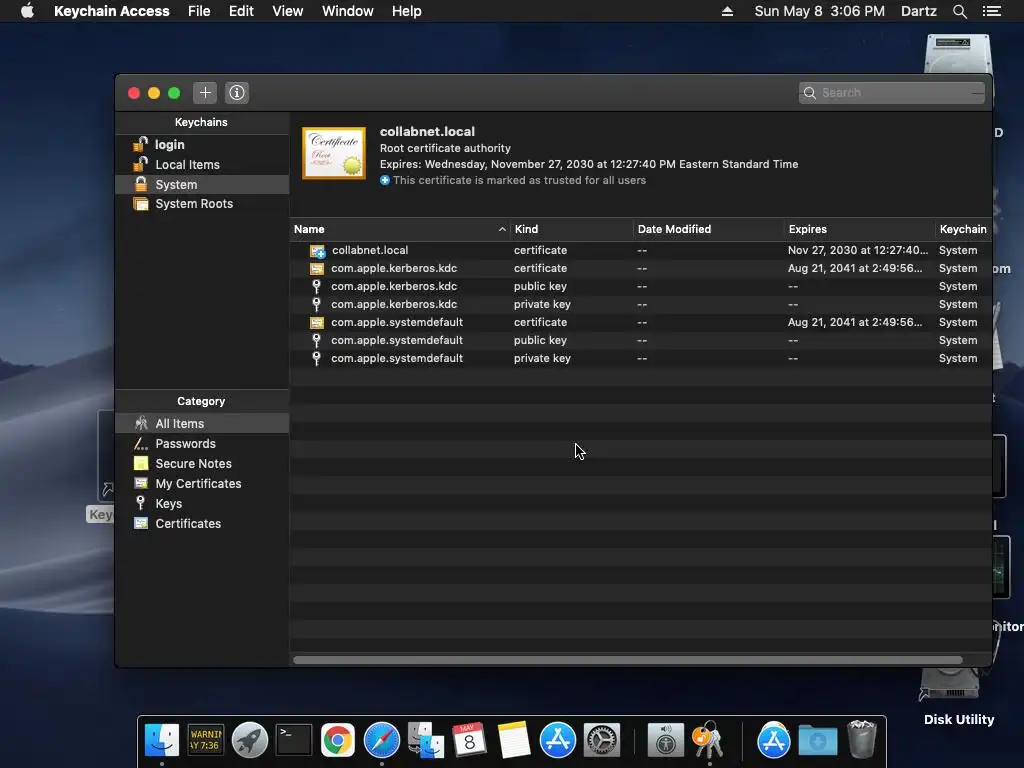Open Keychain Access icon in the Dock

[709, 740]
